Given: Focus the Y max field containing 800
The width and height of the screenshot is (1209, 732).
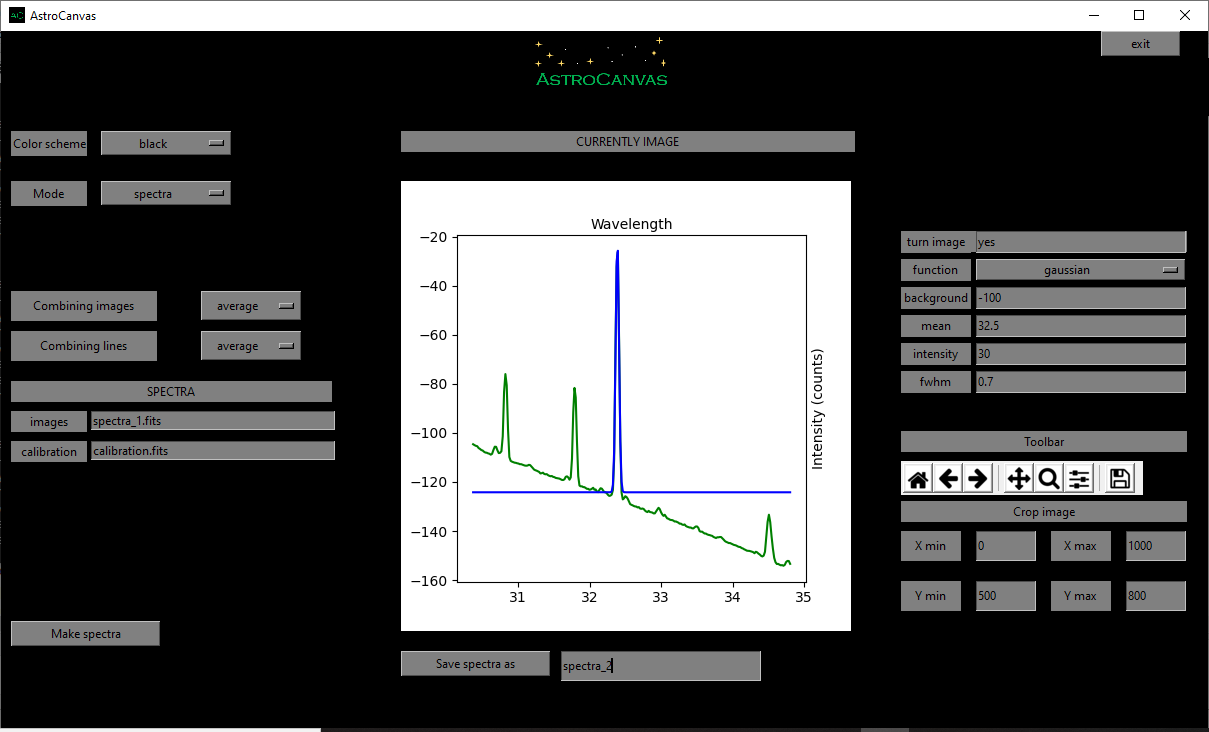Looking at the screenshot, I should click(1156, 596).
